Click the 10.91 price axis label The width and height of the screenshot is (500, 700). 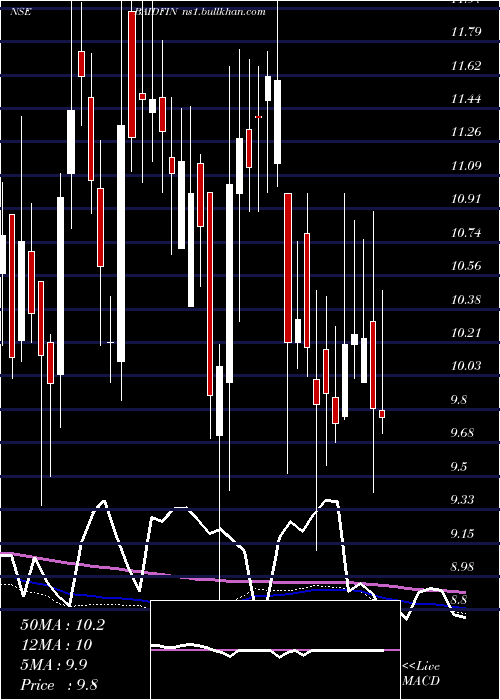[x=466, y=199]
